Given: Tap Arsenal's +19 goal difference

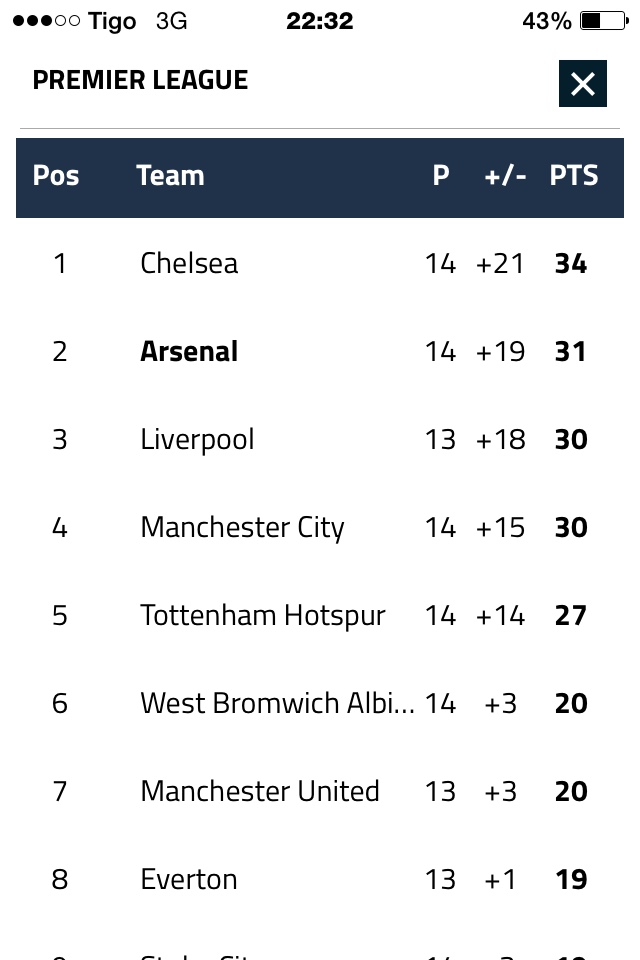Looking at the screenshot, I should (x=500, y=351).
